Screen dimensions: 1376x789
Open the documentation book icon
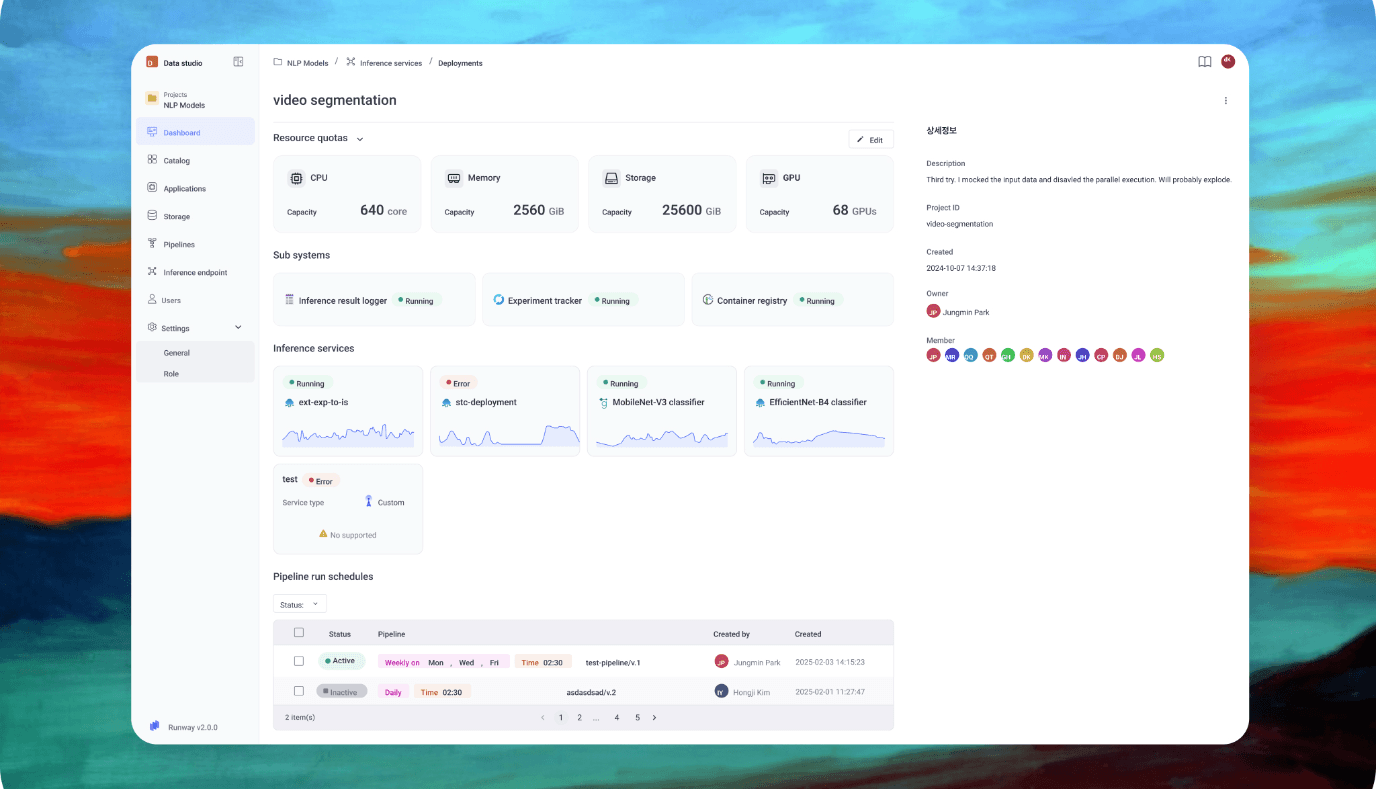pos(1204,62)
